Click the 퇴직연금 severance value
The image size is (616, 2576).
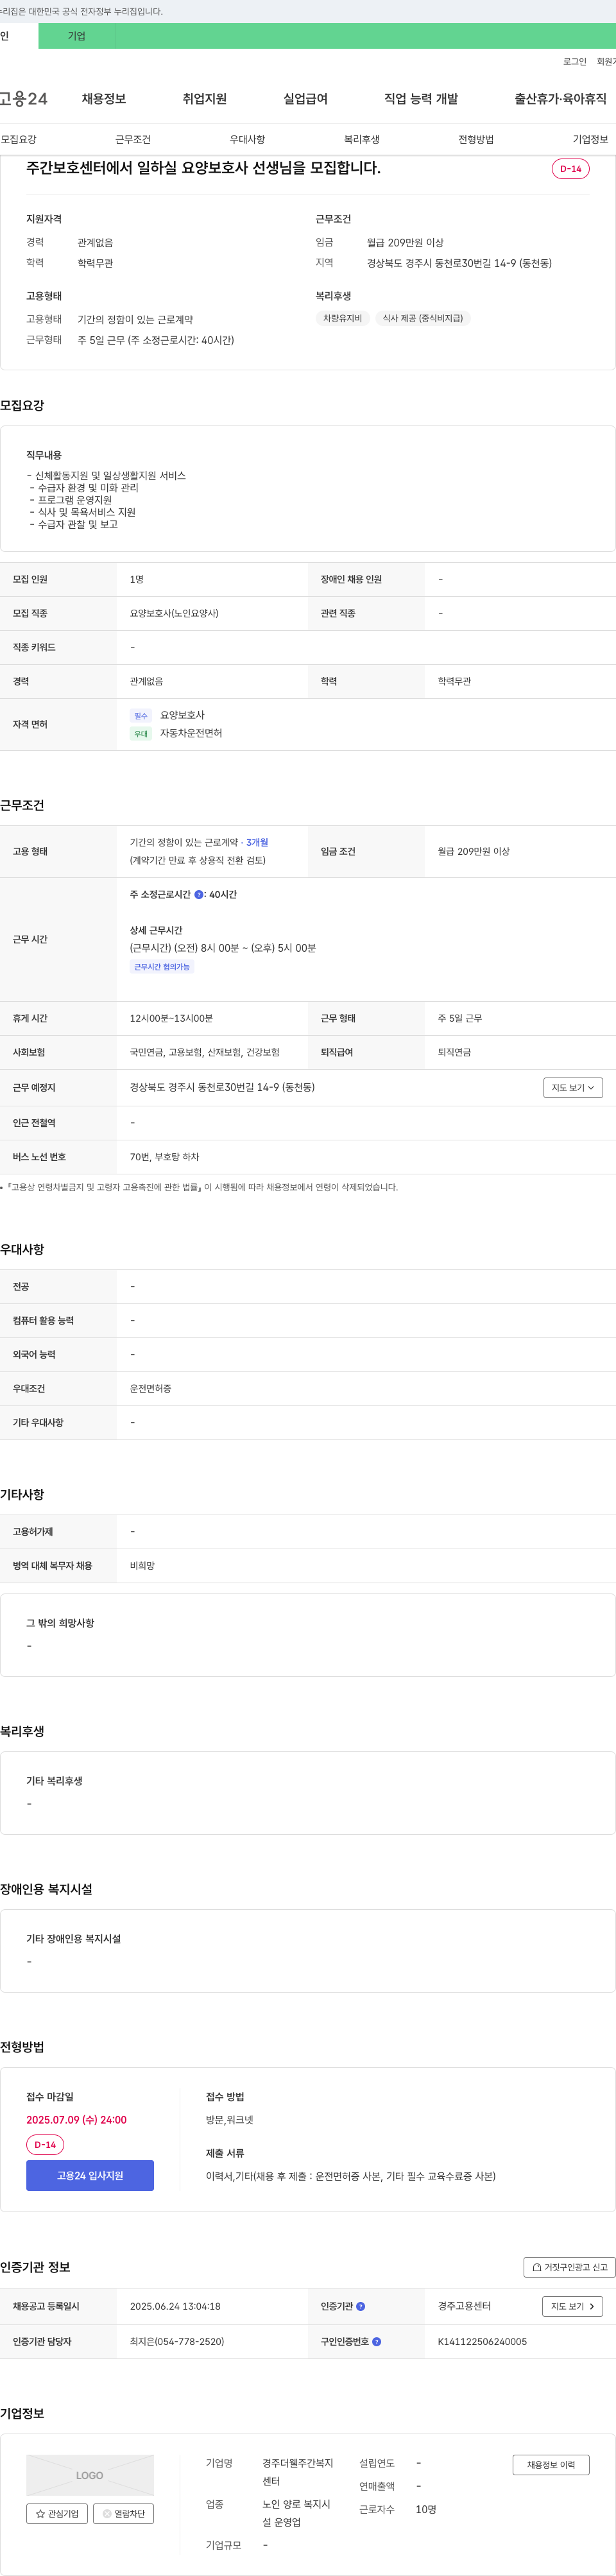(454, 1053)
